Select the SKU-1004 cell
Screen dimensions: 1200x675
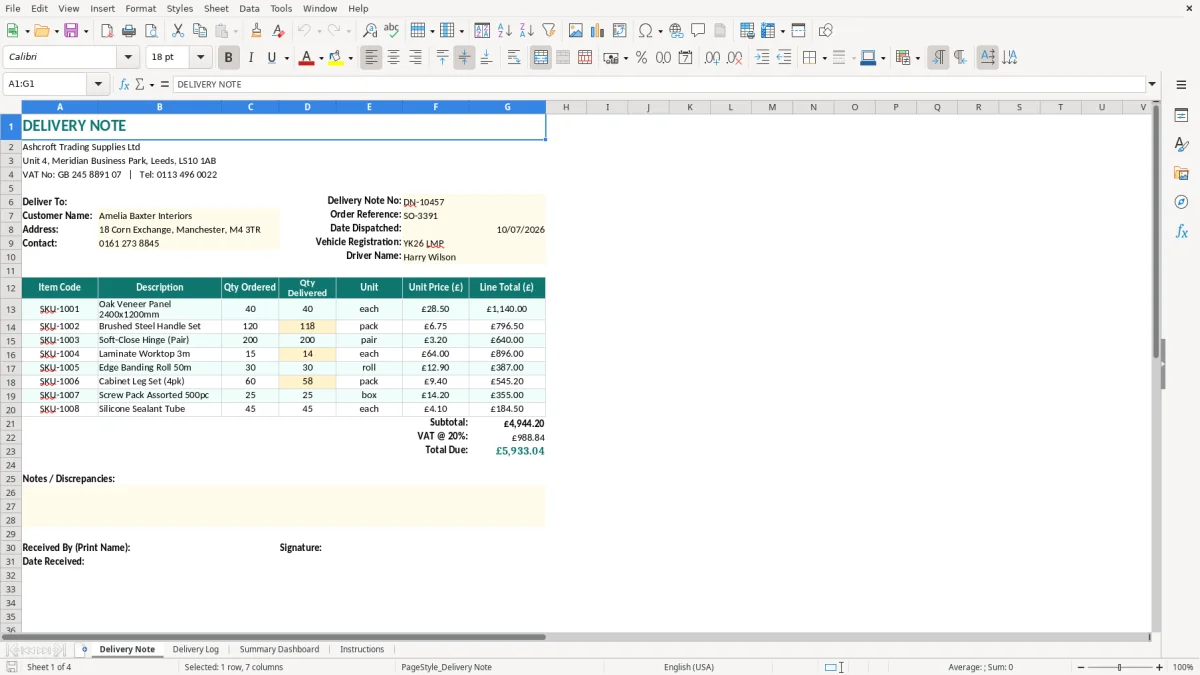60,354
